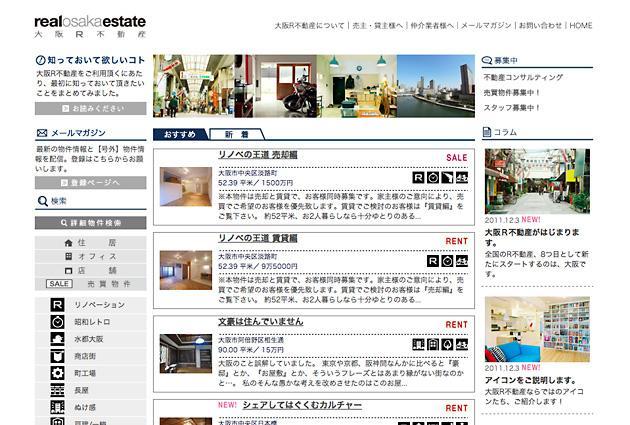This screenshot has height=425, width=630.
Task: Open the リノベの王道 賃貸編 listing title
Action: click(x=258, y=238)
